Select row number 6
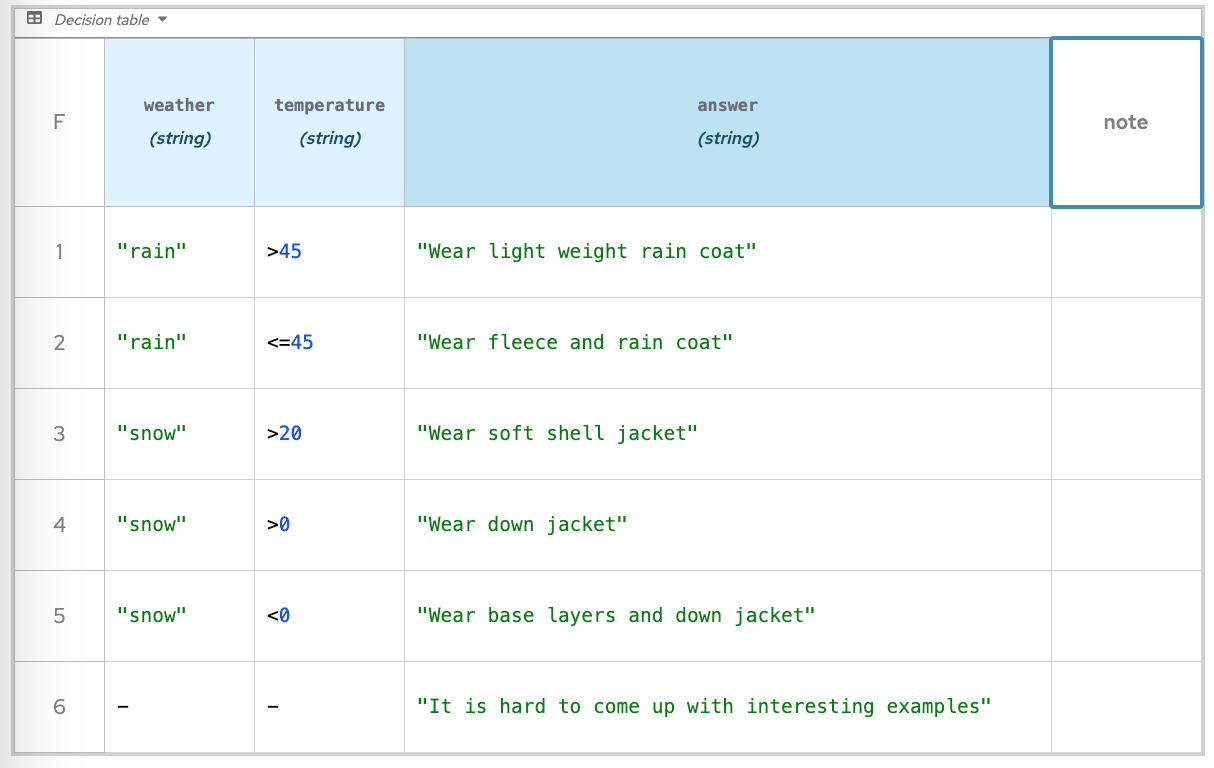Viewport: 1214px width, 768px height. coord(59,707)
